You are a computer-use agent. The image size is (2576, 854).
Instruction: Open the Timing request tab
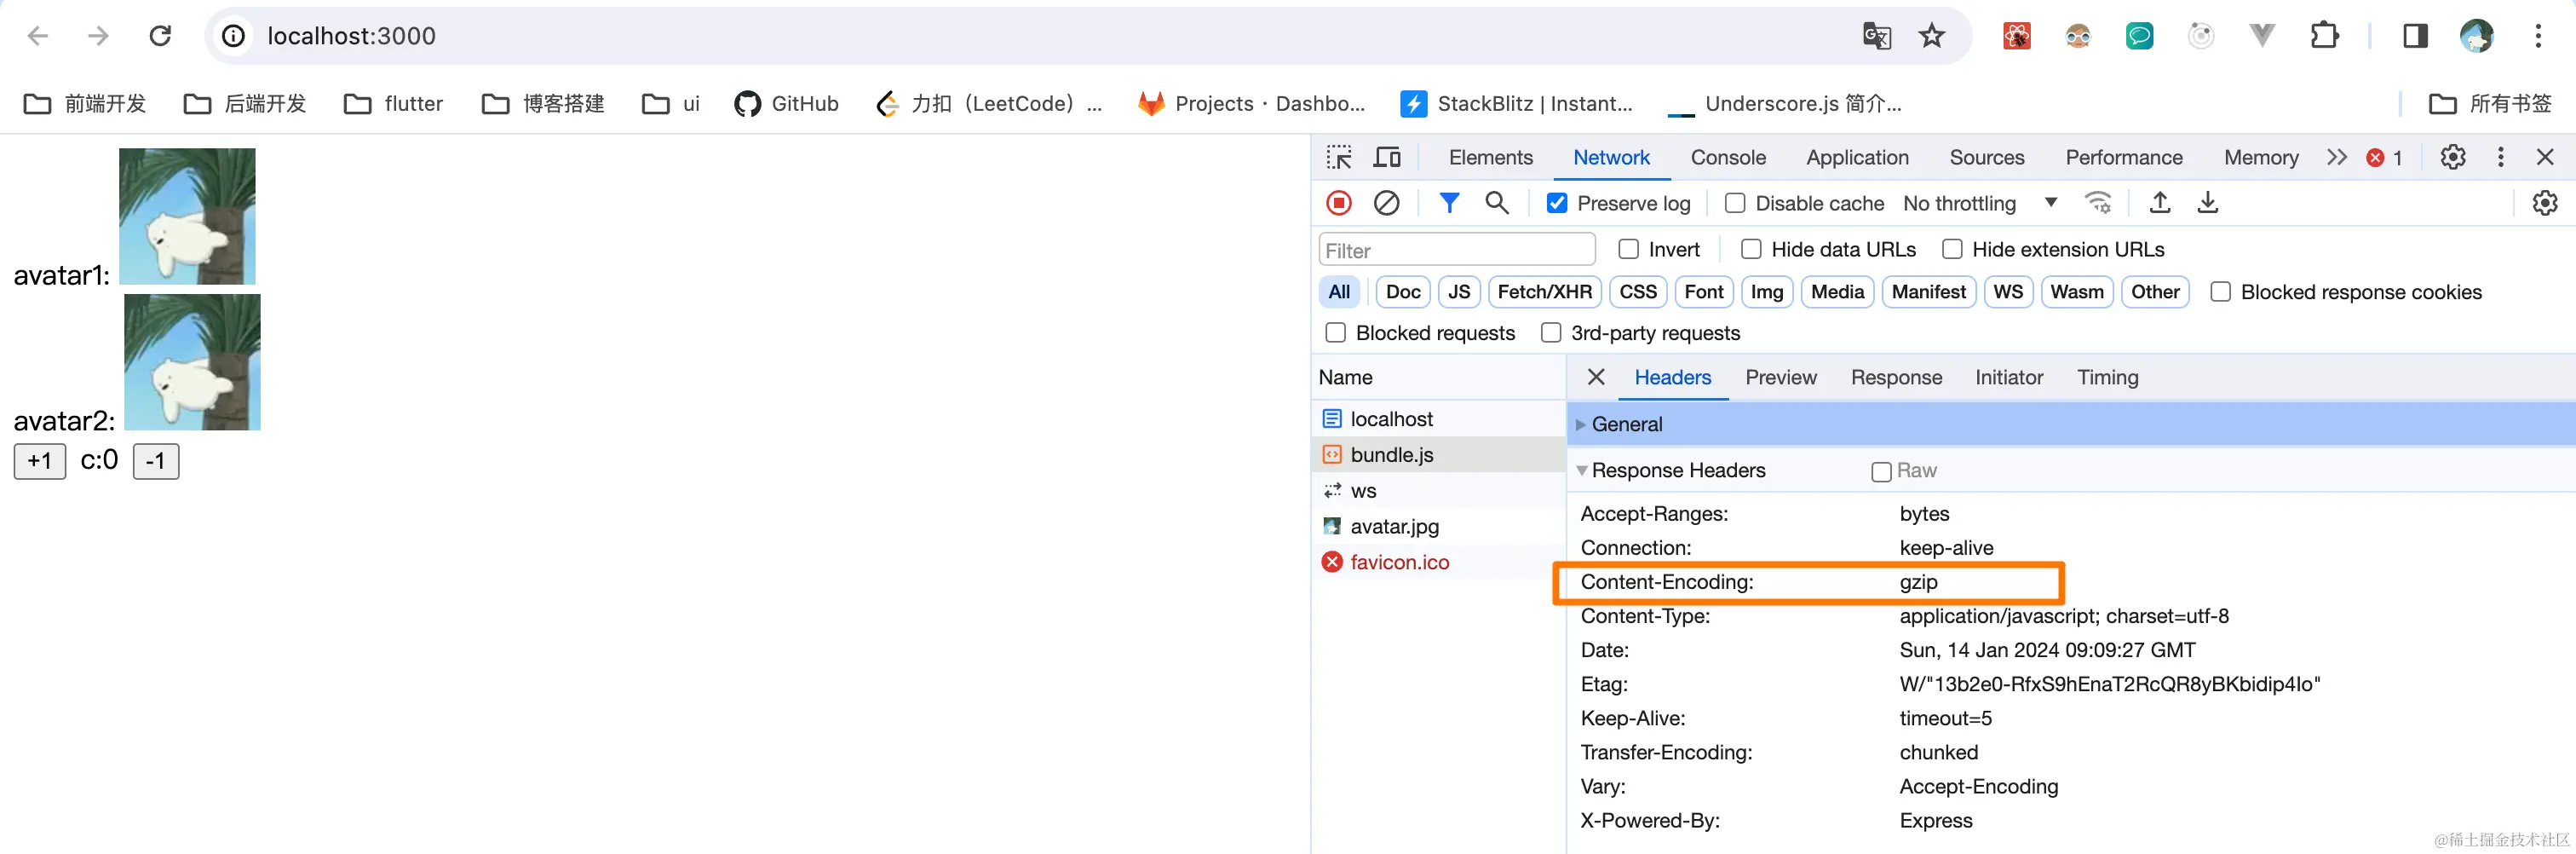[x=2107, y=377]
